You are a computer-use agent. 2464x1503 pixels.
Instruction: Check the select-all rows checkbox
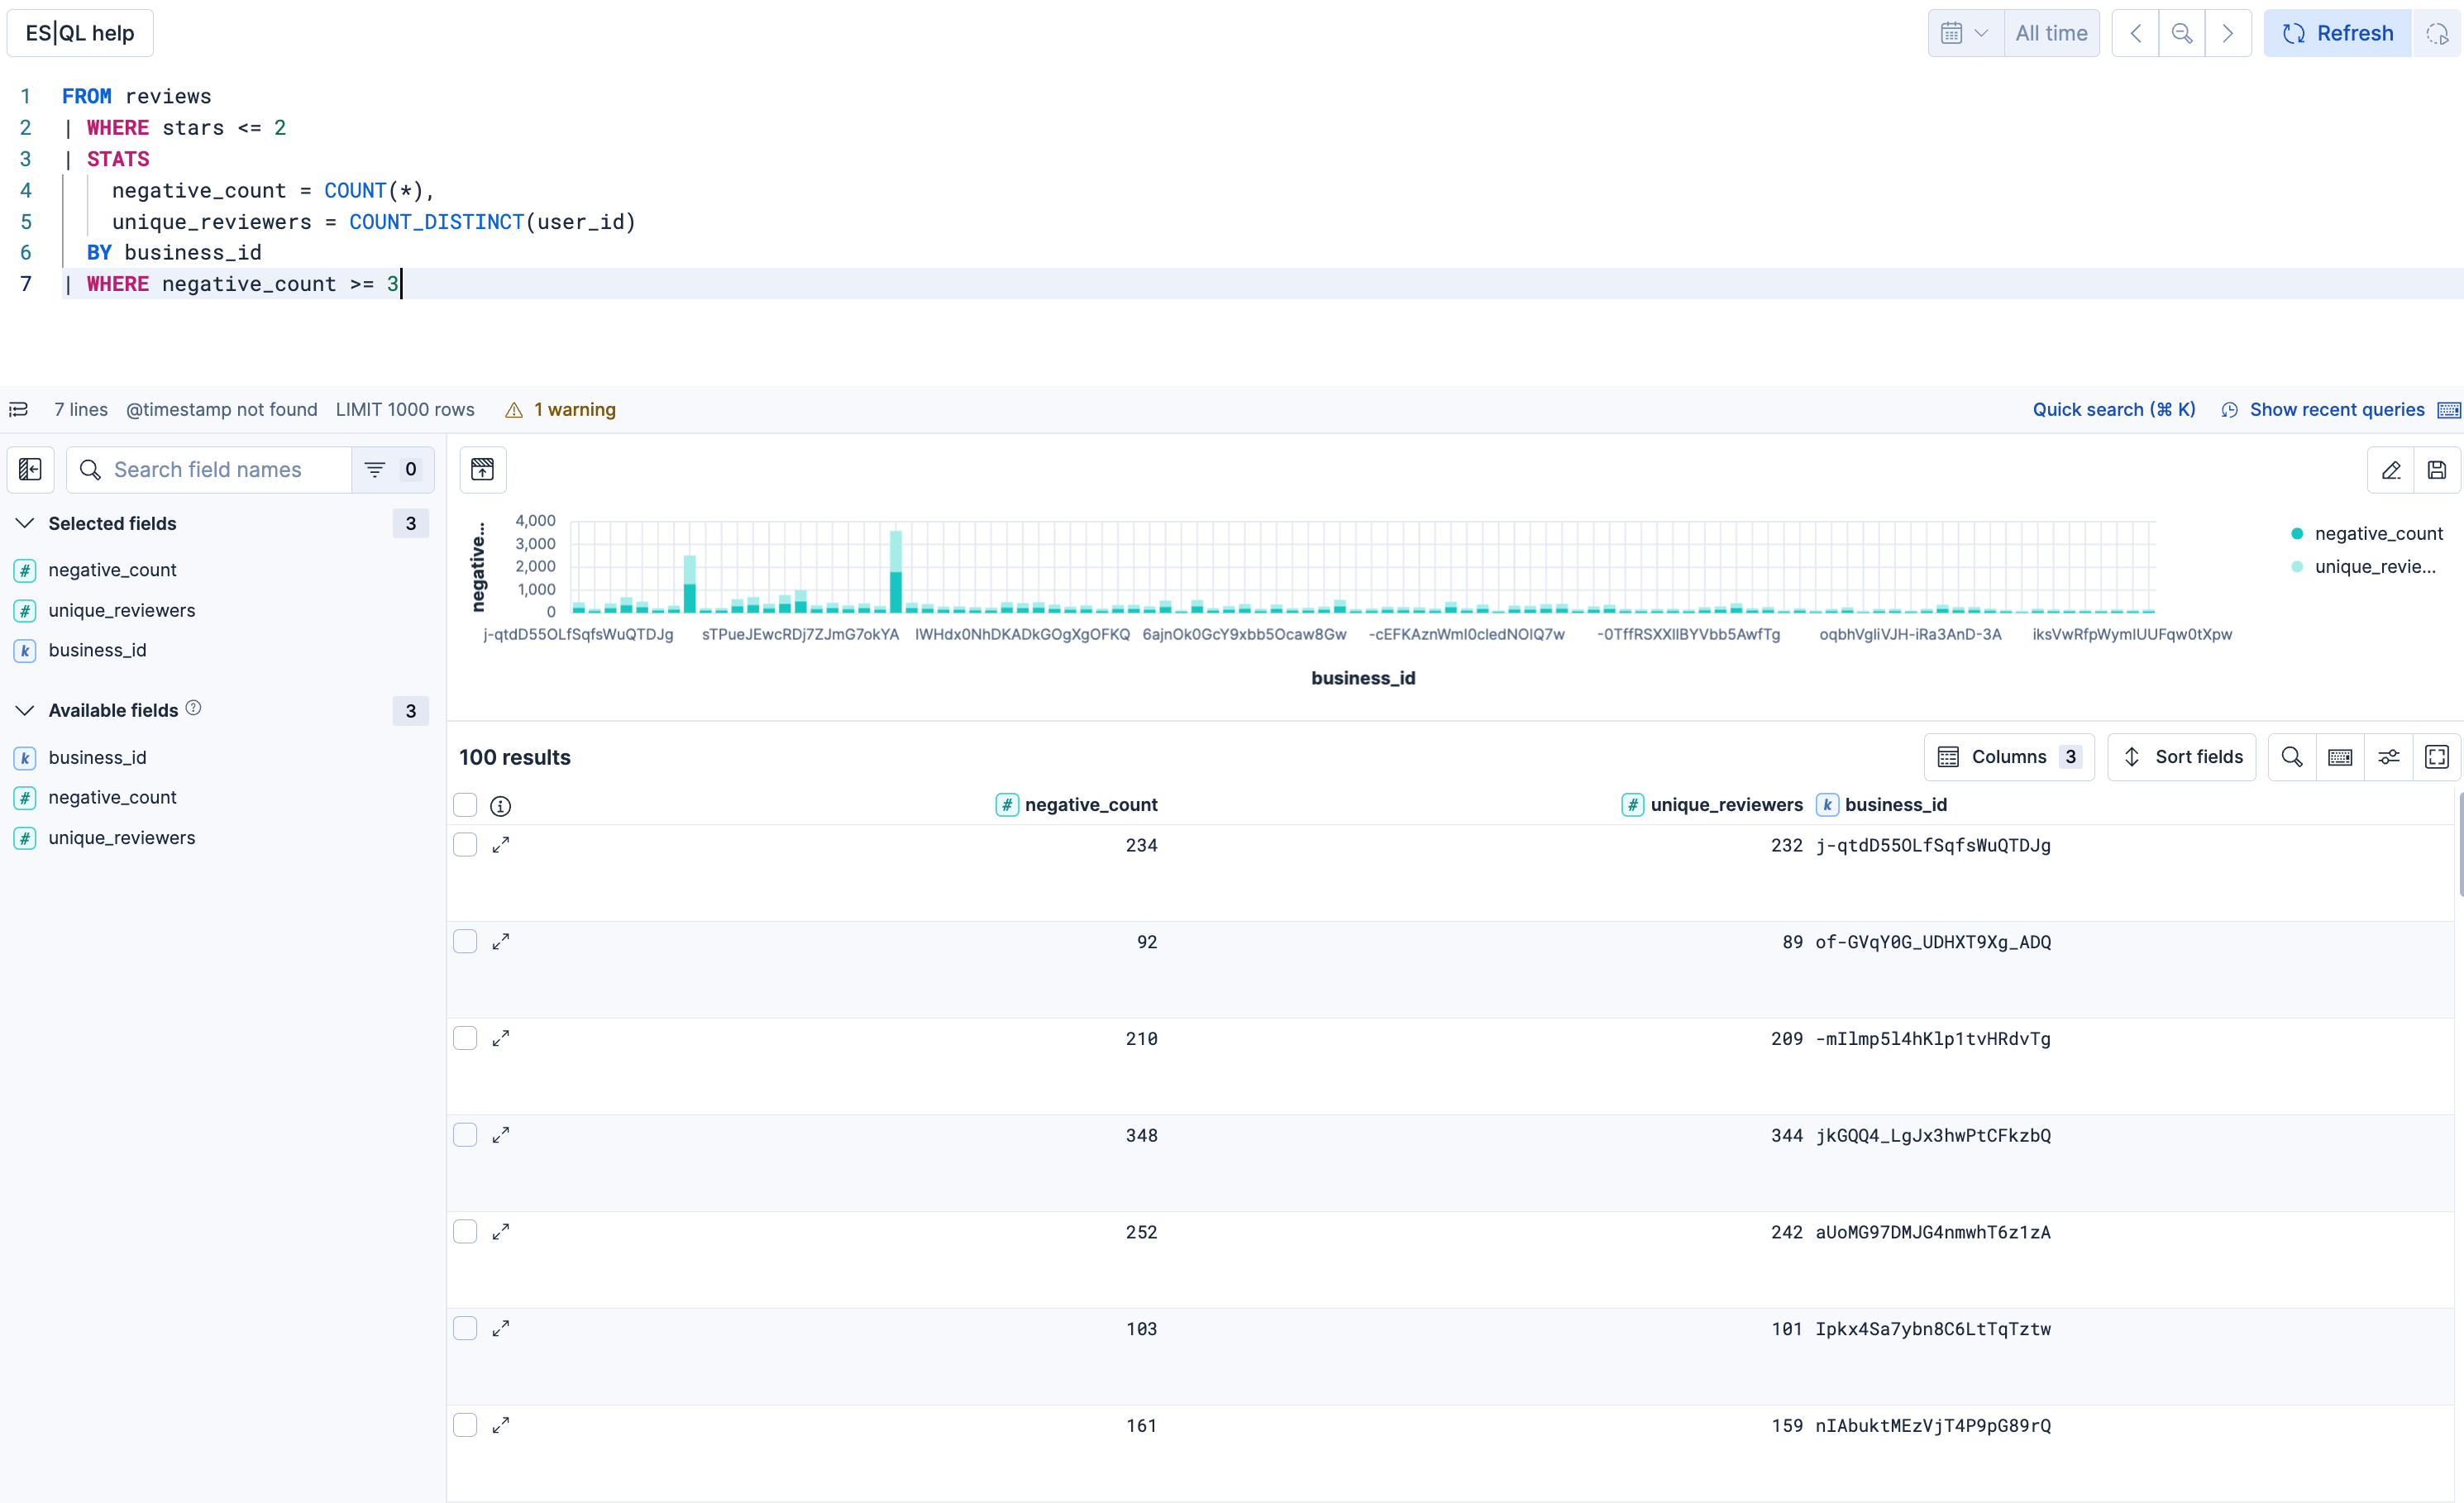465,805
